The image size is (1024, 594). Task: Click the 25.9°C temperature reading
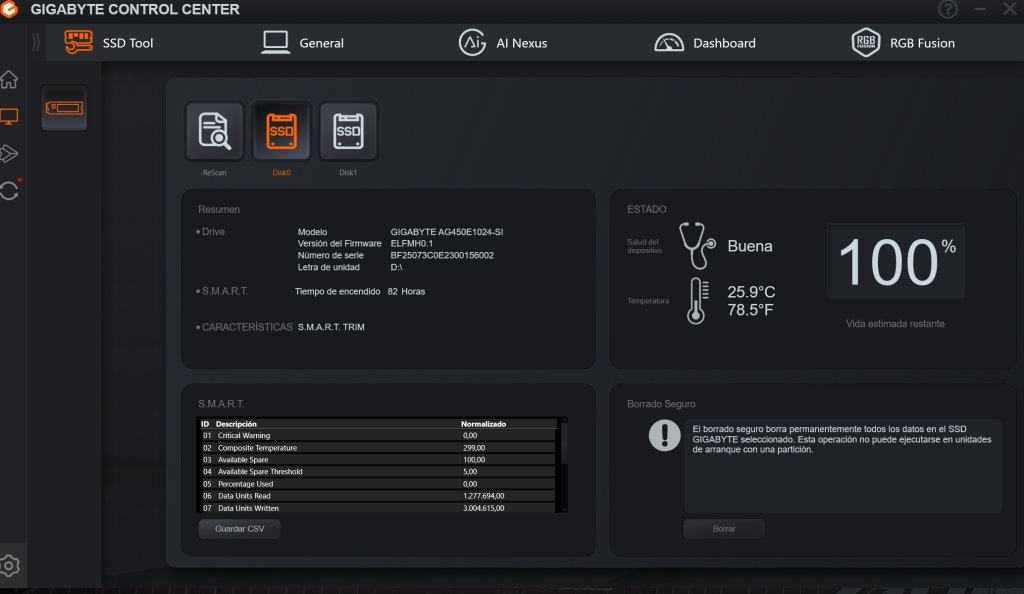[x=751, y=292]
